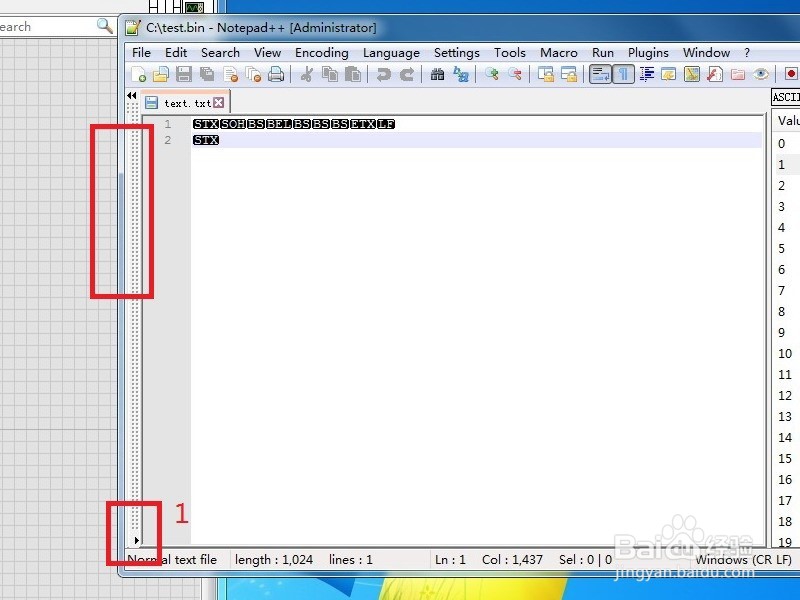This screenshot has width=800, height=600.
Task: Click the Redo arrow icon
Action: (407, 74)
